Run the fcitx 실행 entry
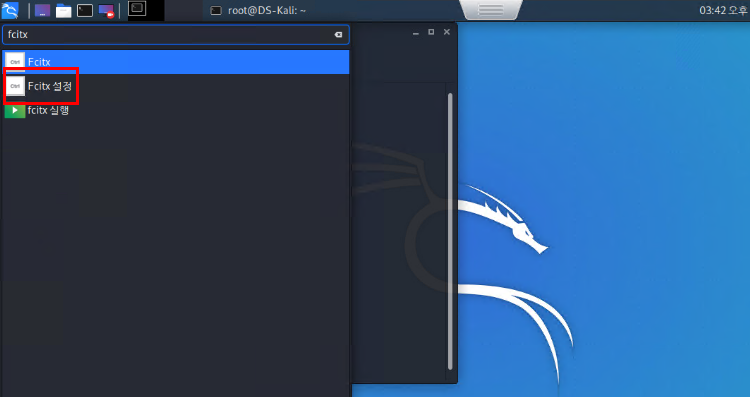The image size is (750, 397). (x=176, y=110)
